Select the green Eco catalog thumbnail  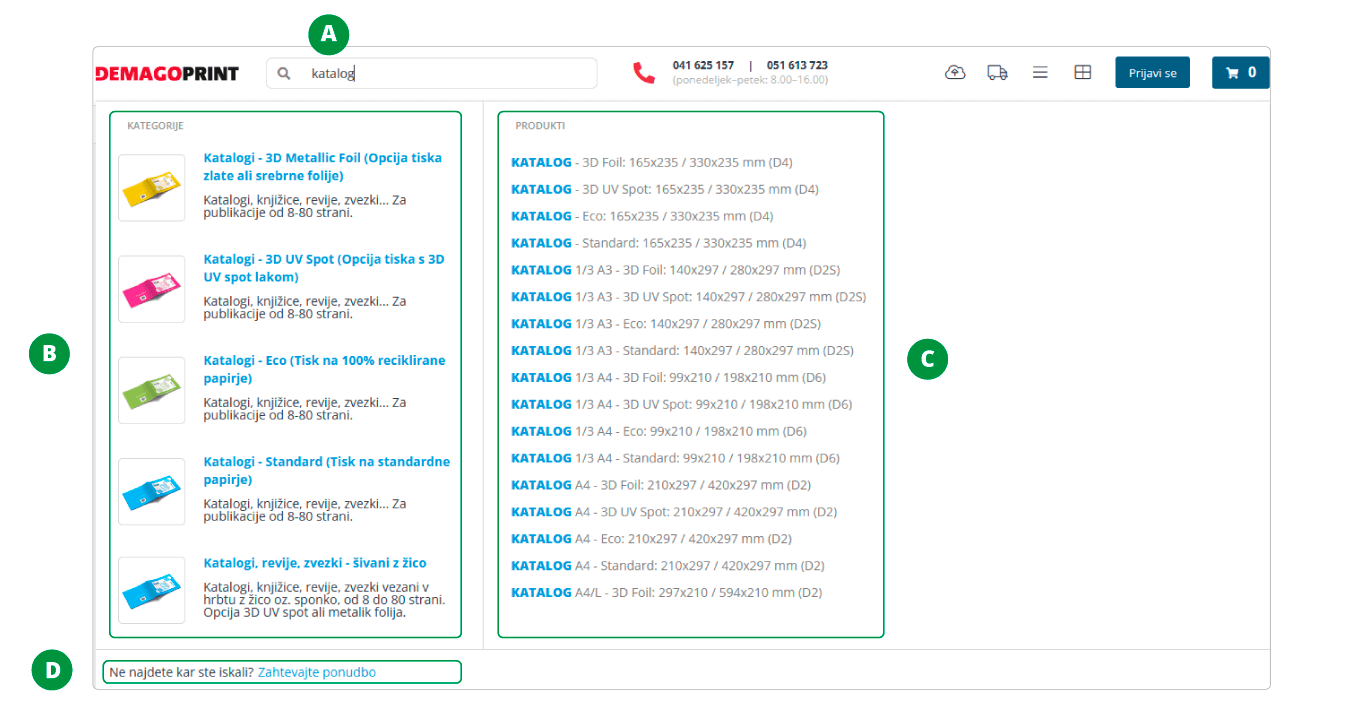pos(151,390)
